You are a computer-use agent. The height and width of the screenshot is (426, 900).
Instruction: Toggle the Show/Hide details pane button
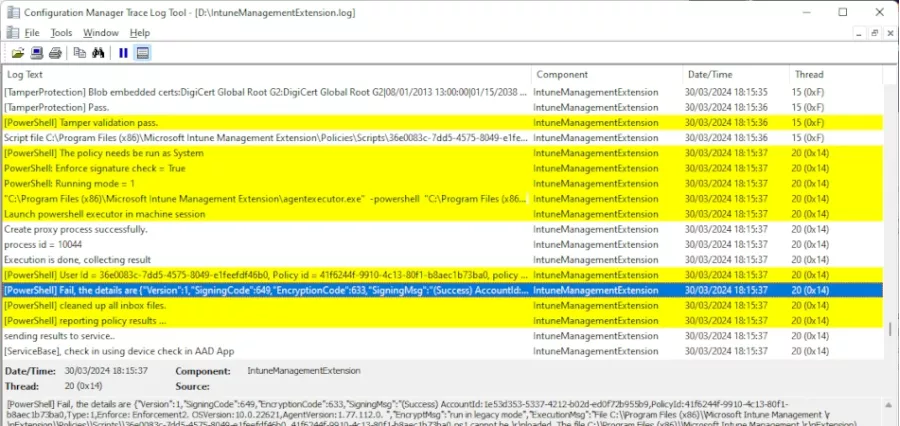coord(142,53)
